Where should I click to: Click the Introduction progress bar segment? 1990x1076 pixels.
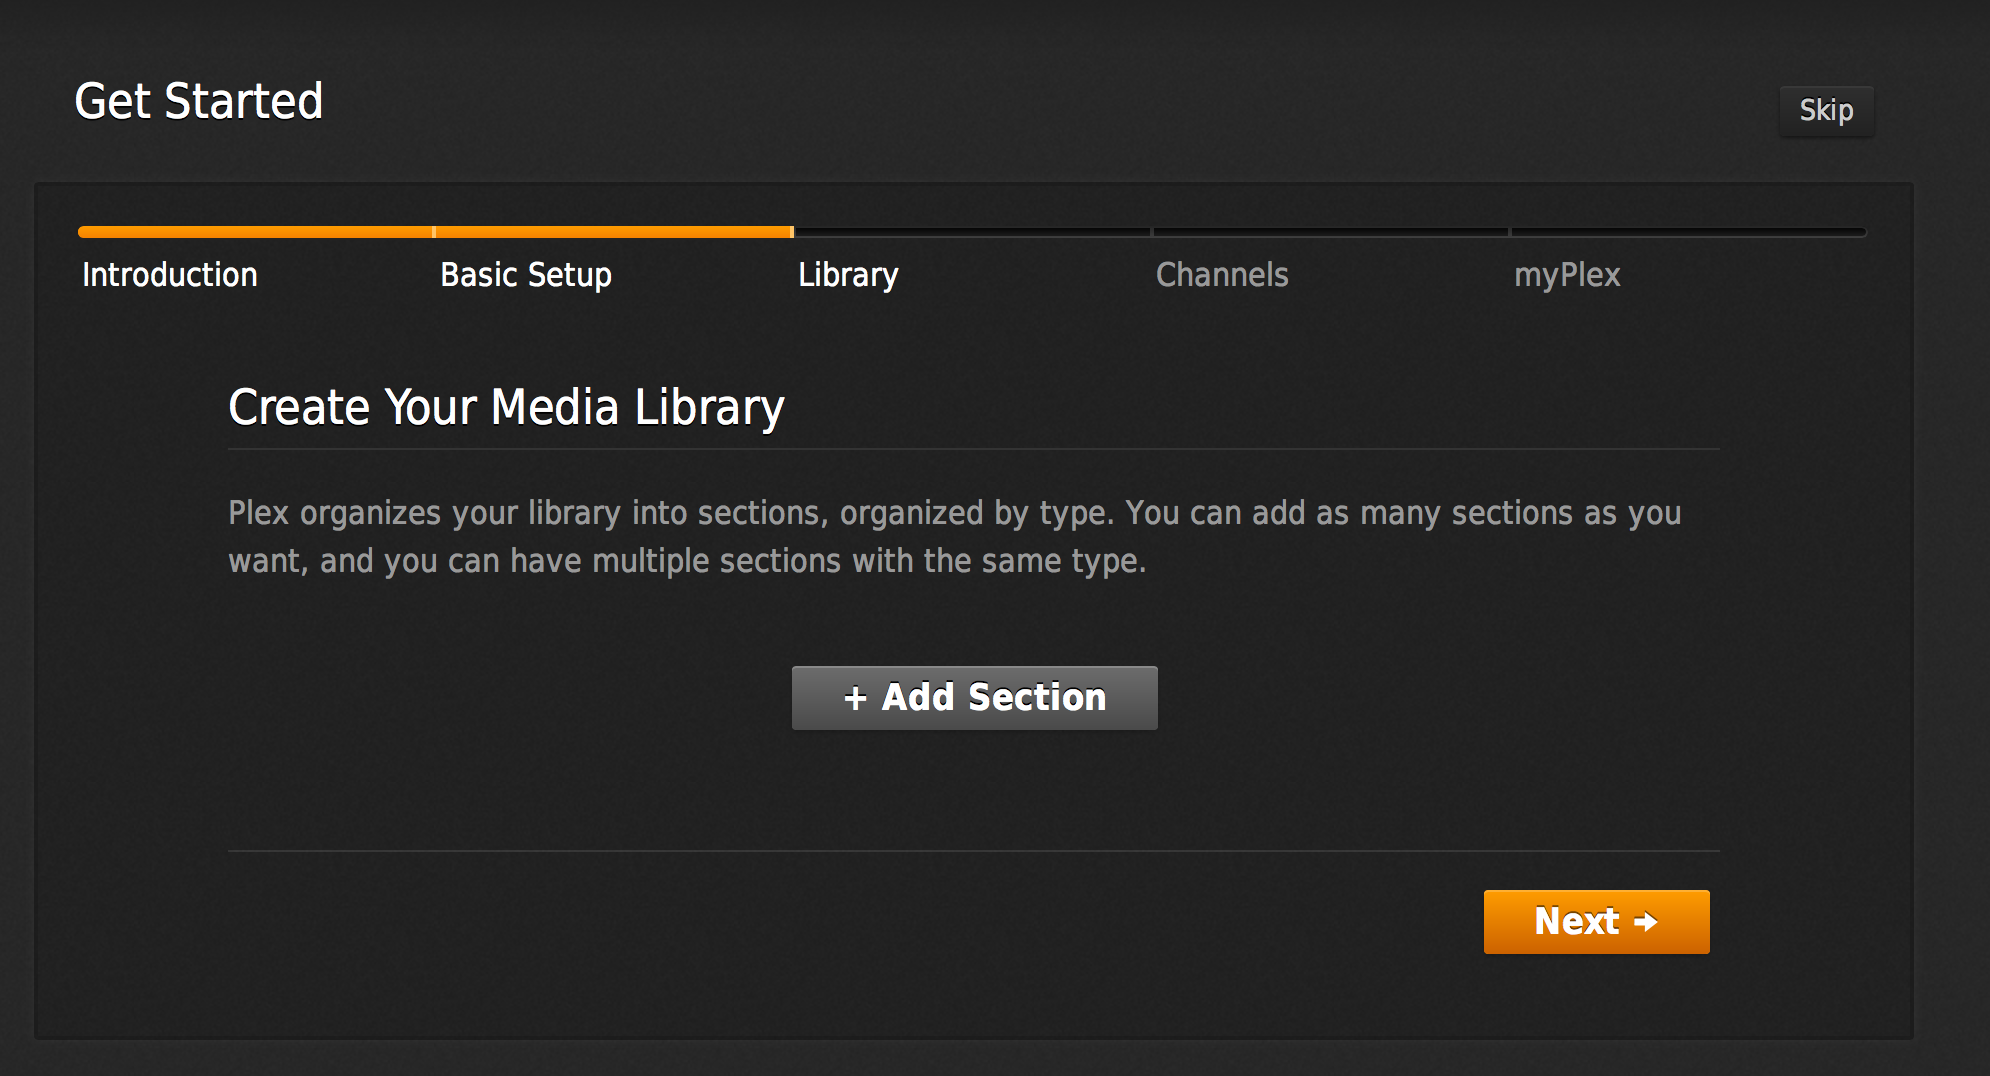pos(255,232)
